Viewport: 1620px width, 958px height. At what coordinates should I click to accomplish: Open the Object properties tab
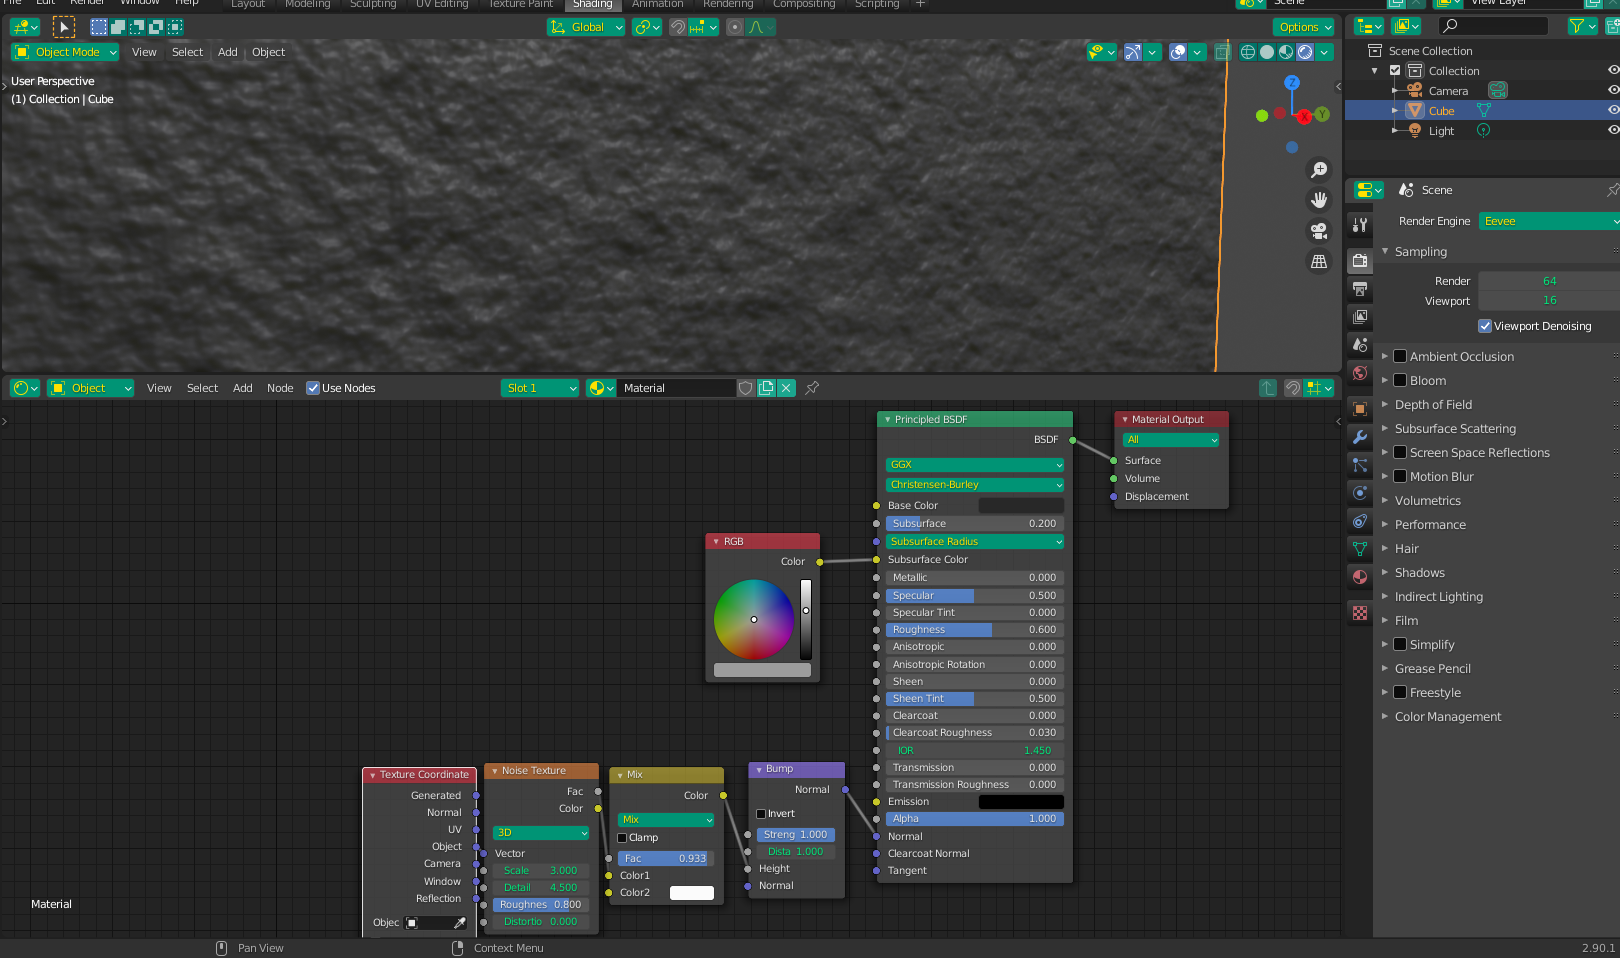[x=1360, y=409]
